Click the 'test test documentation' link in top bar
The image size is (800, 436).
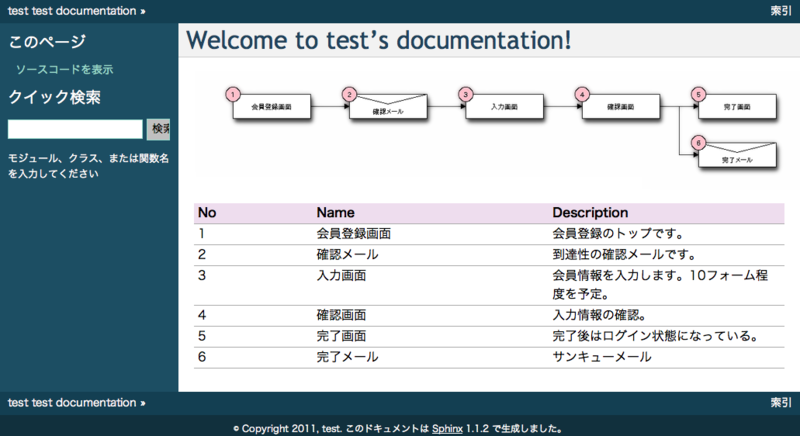tap(72, 11)
